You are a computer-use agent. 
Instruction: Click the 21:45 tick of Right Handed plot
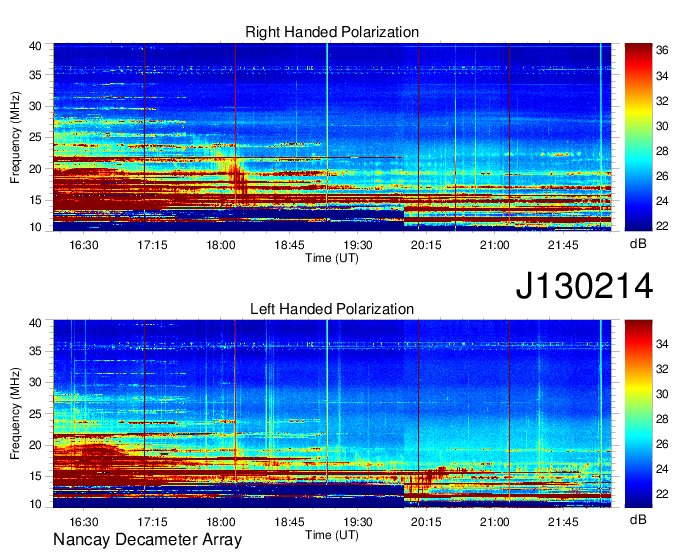coord(563,245)
